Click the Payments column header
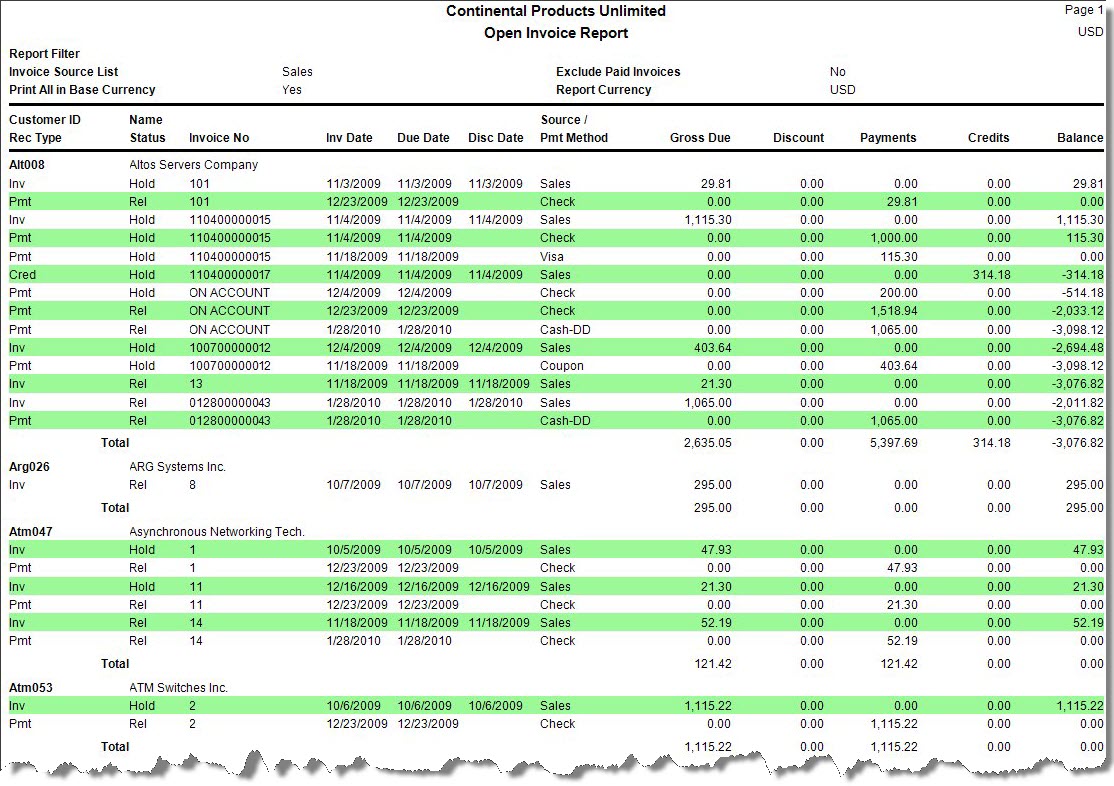This screenshot has height=786, width=1114. click(x=888, y=138)
